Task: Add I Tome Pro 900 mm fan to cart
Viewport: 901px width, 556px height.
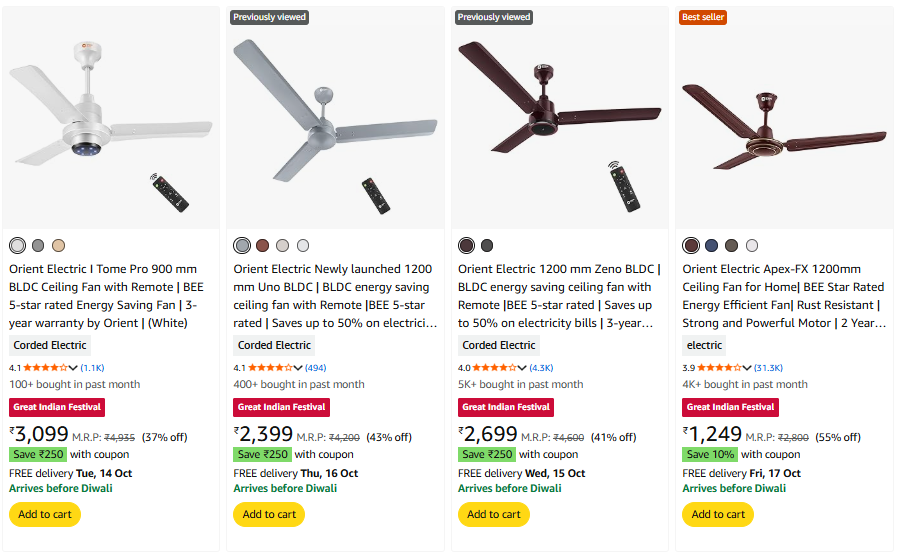Action: coord(45,514)
